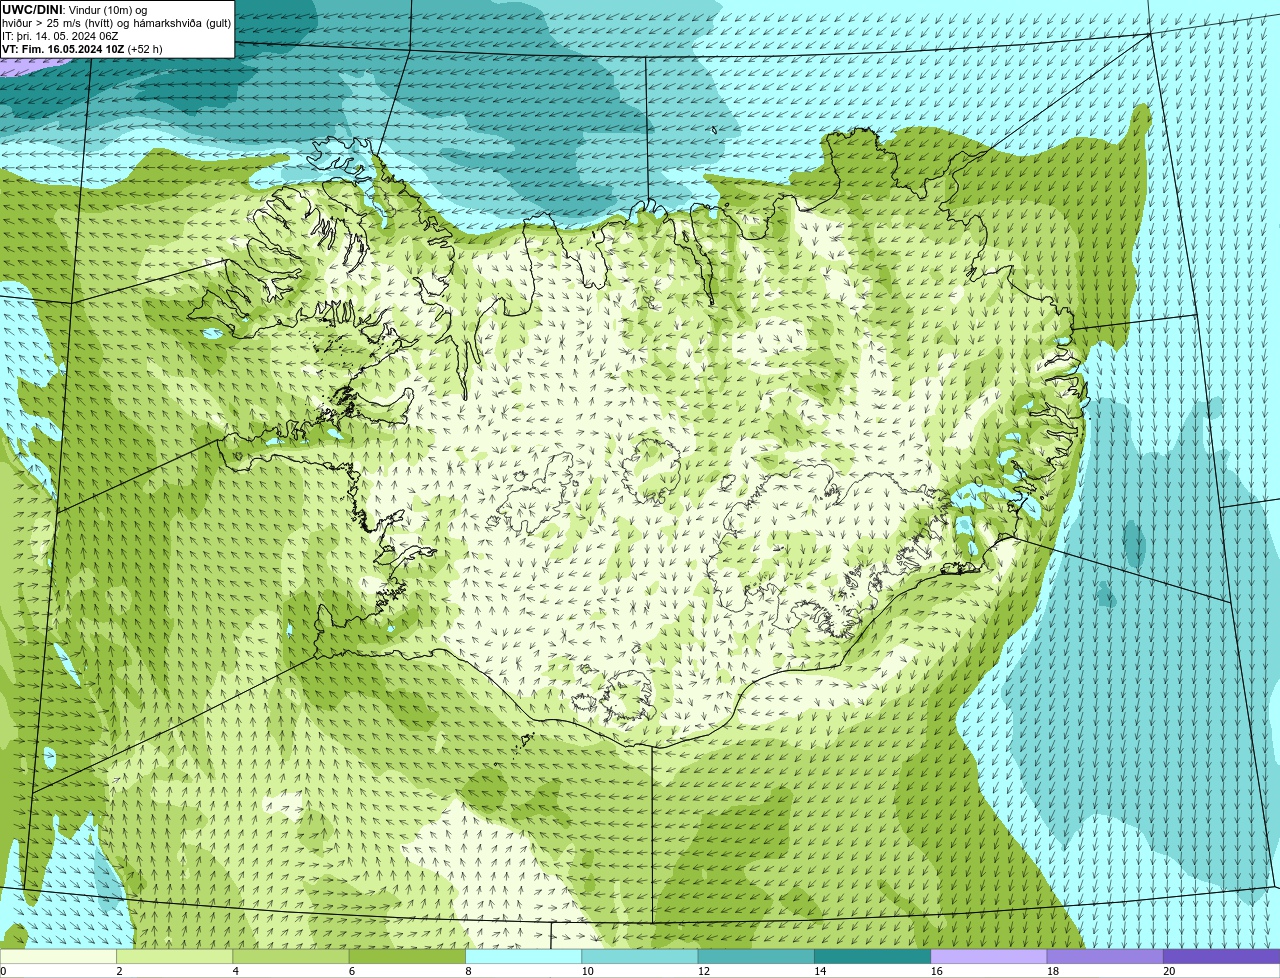Click the "VT: Fim. 16.05.2024 10Z (+52 h)" line
This screenshot has width=1280, height=978.
82,49
